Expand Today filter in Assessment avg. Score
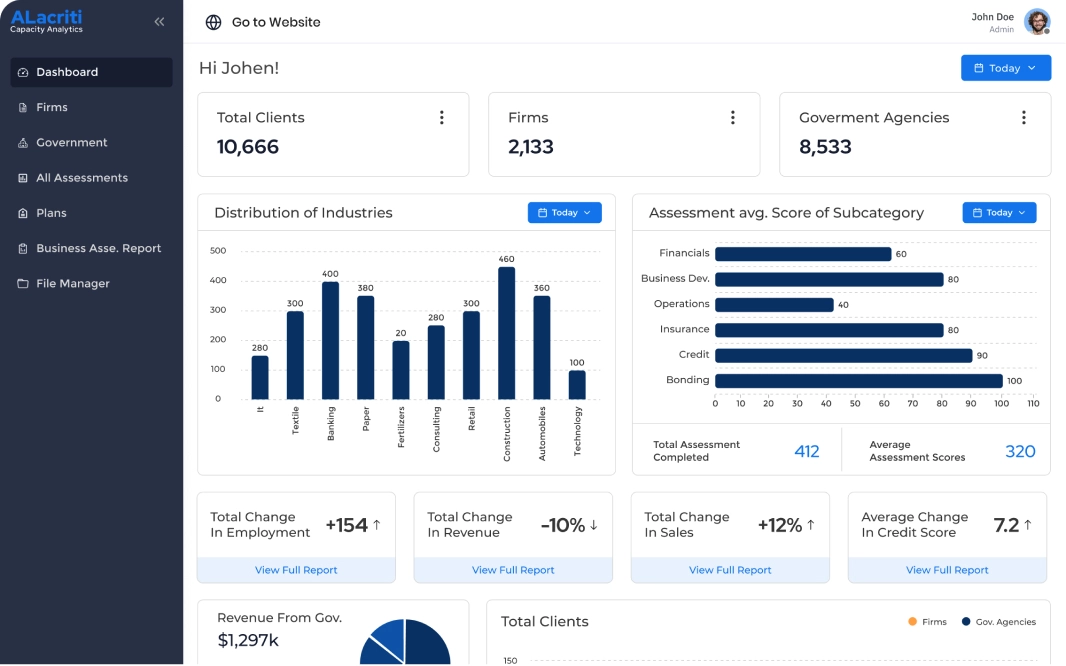The image size is (1066, 666). pos(998,213)
